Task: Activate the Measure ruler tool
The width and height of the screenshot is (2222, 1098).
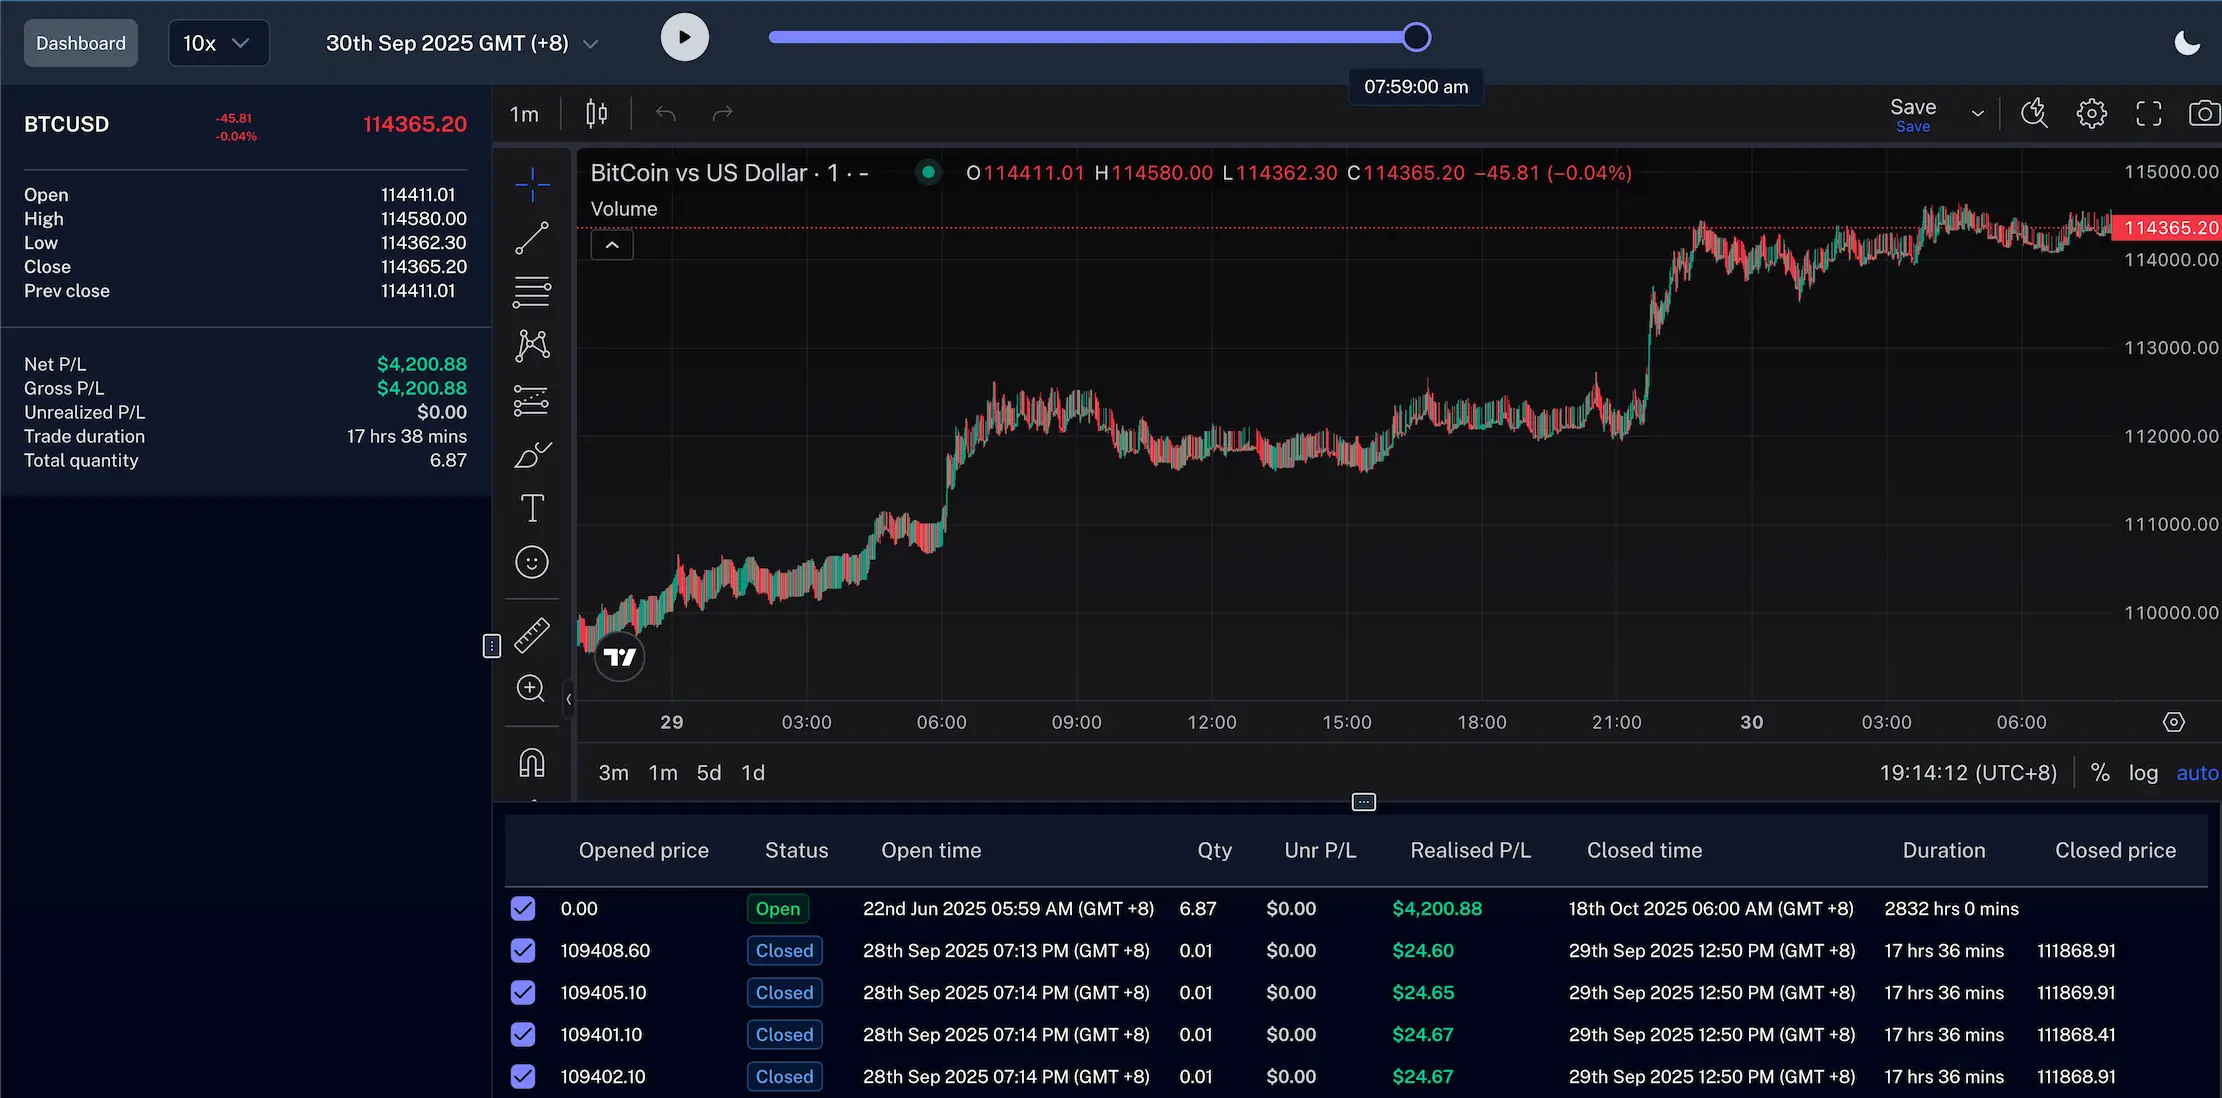Action: pyautogui.click(x=531, y=635)
